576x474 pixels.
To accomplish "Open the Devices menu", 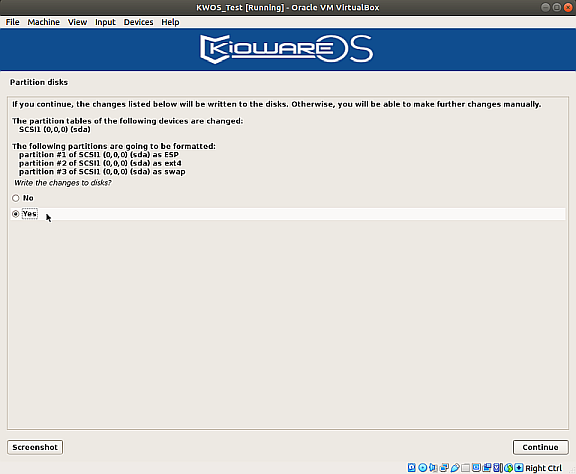I will (138, 22).
